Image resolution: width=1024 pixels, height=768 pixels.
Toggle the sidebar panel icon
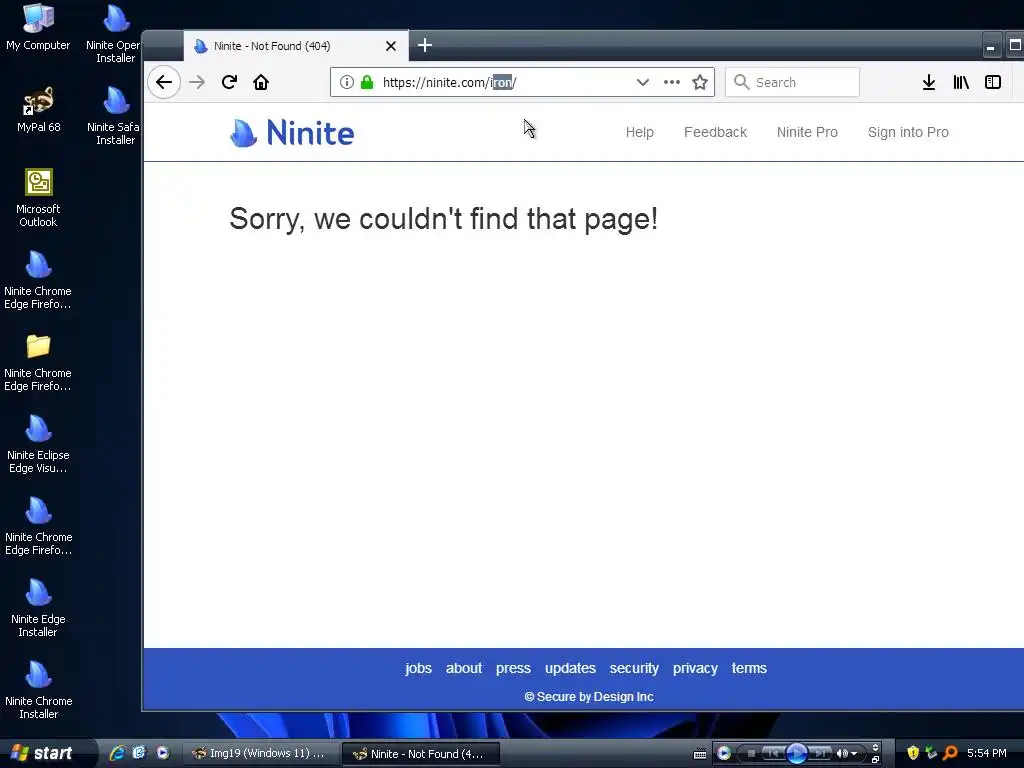993,82
